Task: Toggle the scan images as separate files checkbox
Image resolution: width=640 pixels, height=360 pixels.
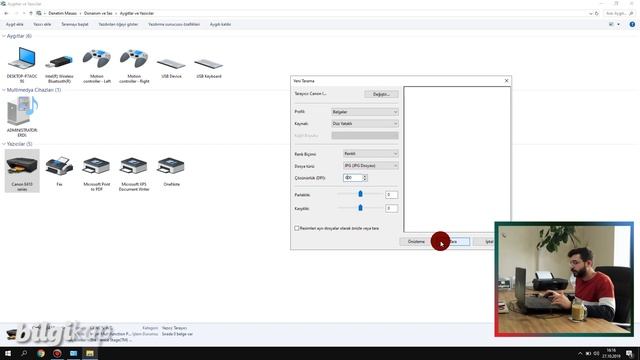Action: pos(297,228)
